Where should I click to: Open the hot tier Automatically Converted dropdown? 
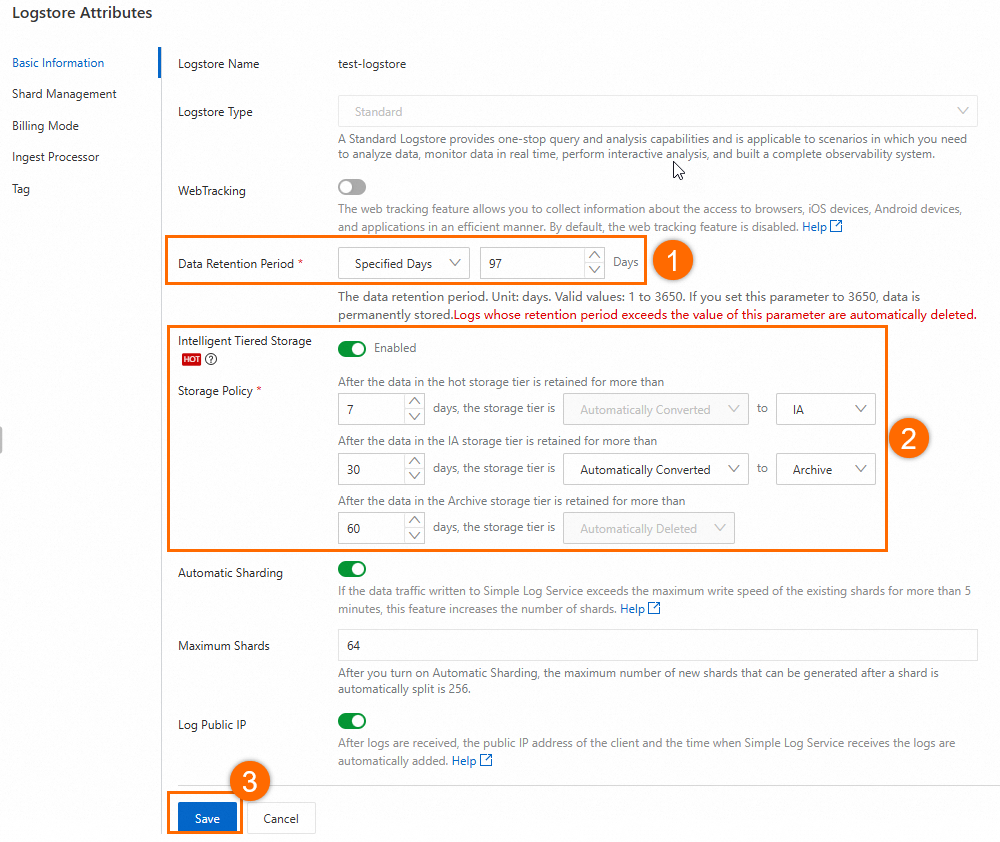656,409
